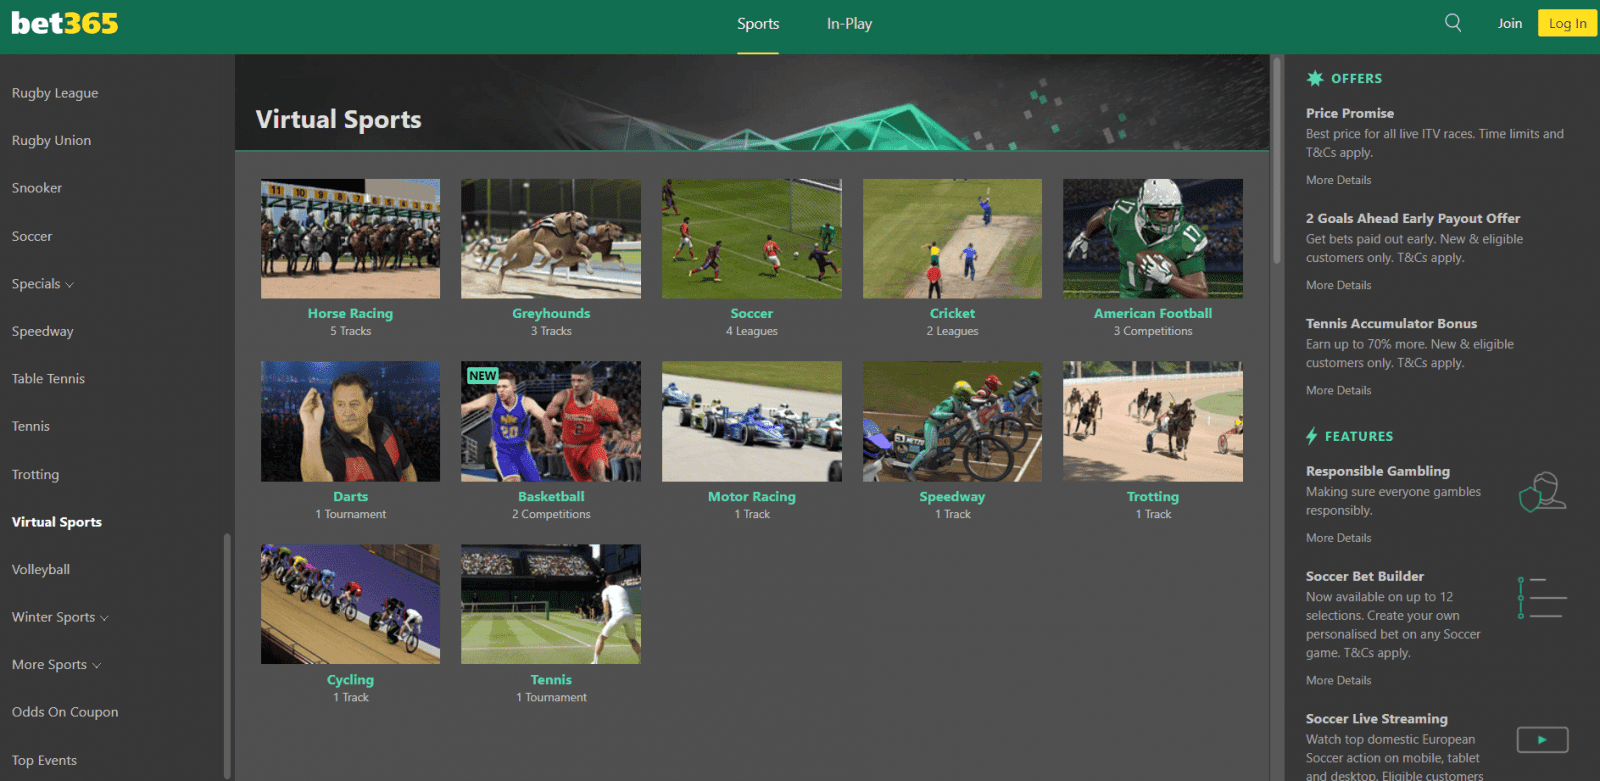Click the Cricket title link
1600x781 pixels.
(952, 313)
